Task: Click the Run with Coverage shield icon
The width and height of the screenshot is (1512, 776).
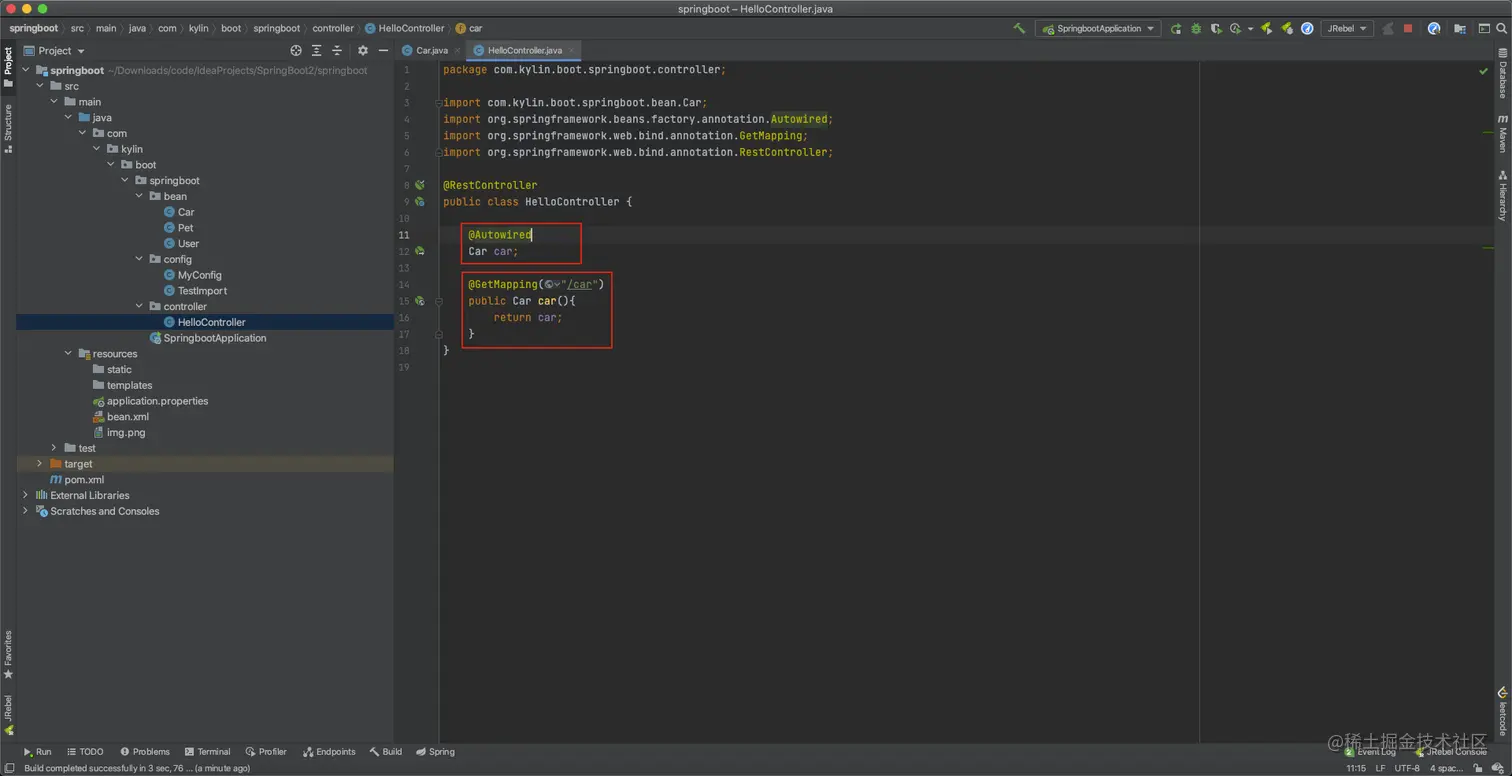Action: tap(1216, 29)
